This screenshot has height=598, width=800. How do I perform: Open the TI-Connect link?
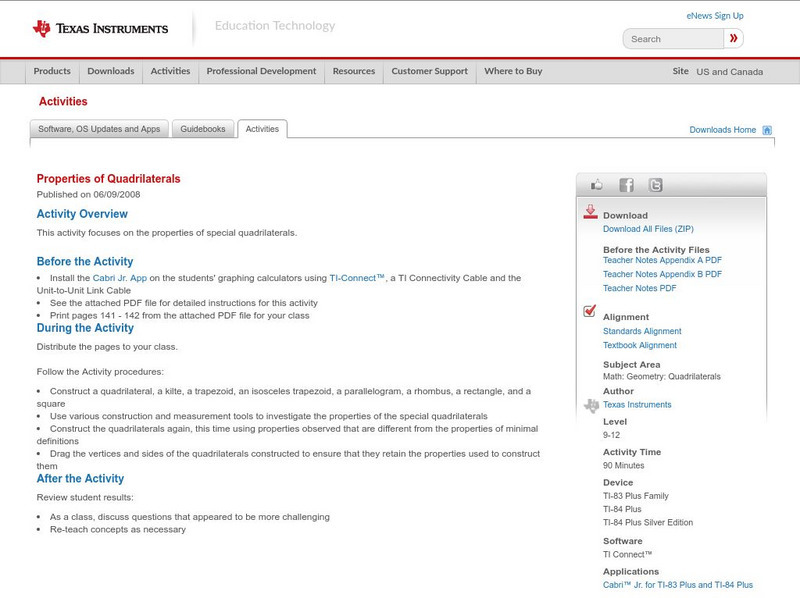357,278
